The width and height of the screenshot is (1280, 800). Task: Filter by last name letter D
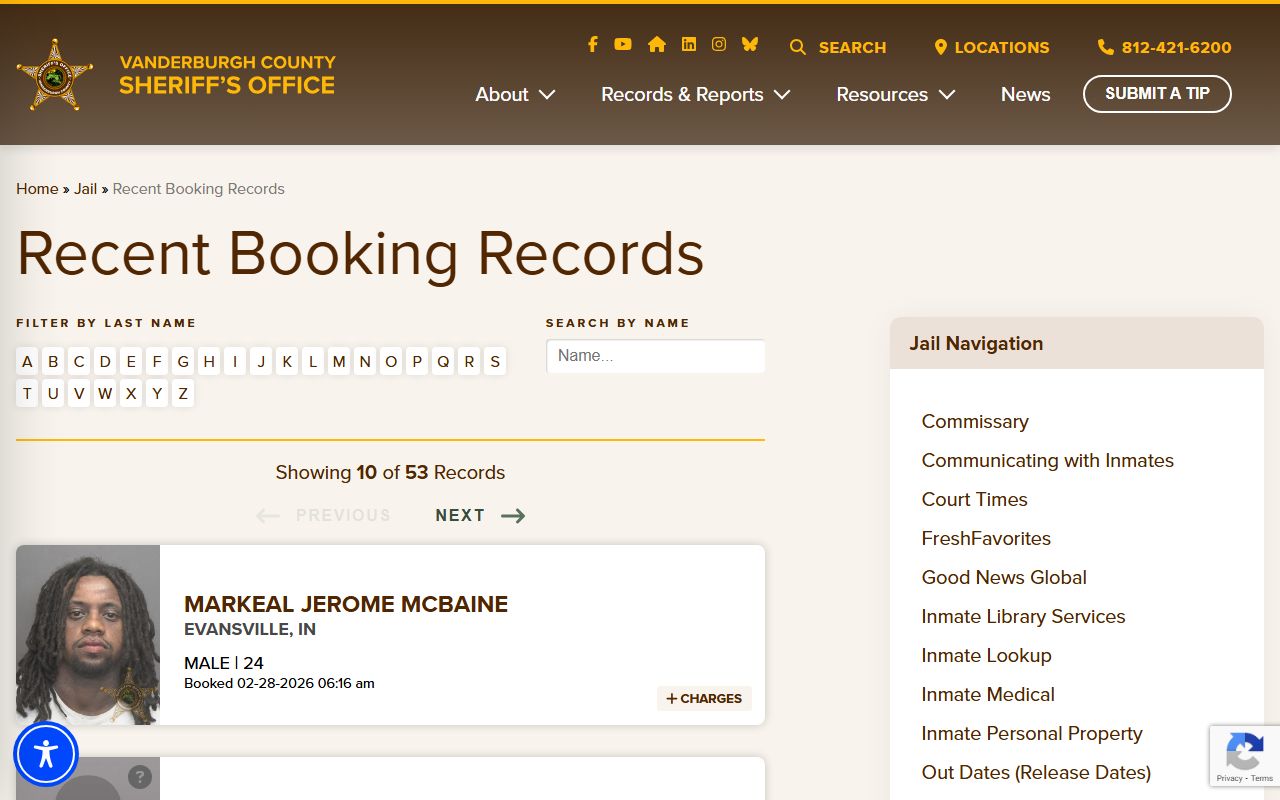(105, 362)
